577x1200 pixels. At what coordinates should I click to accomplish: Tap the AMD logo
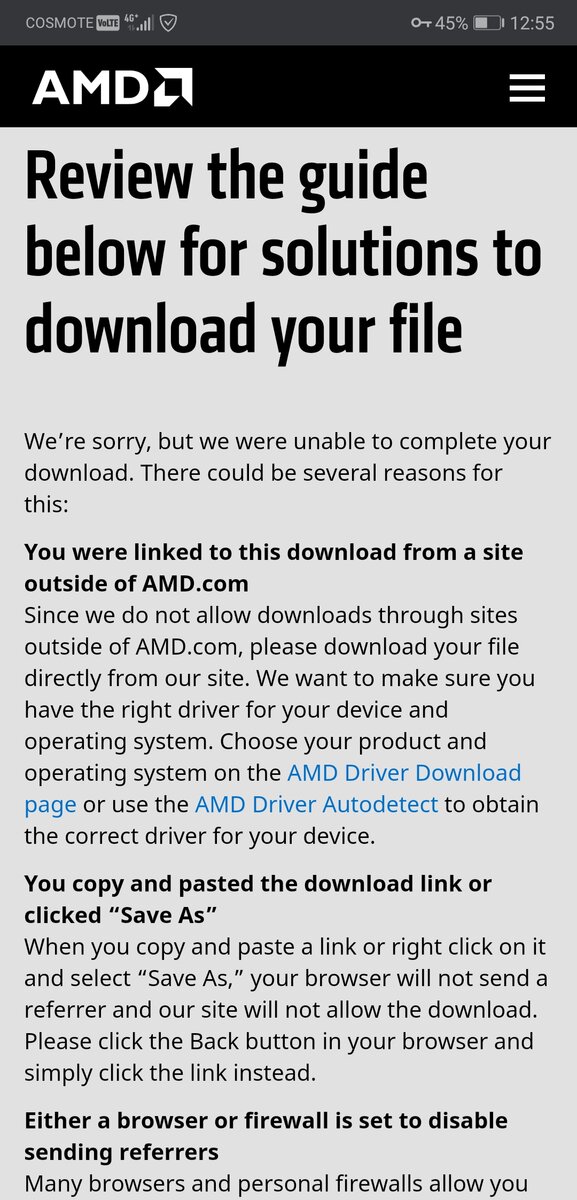112,88
